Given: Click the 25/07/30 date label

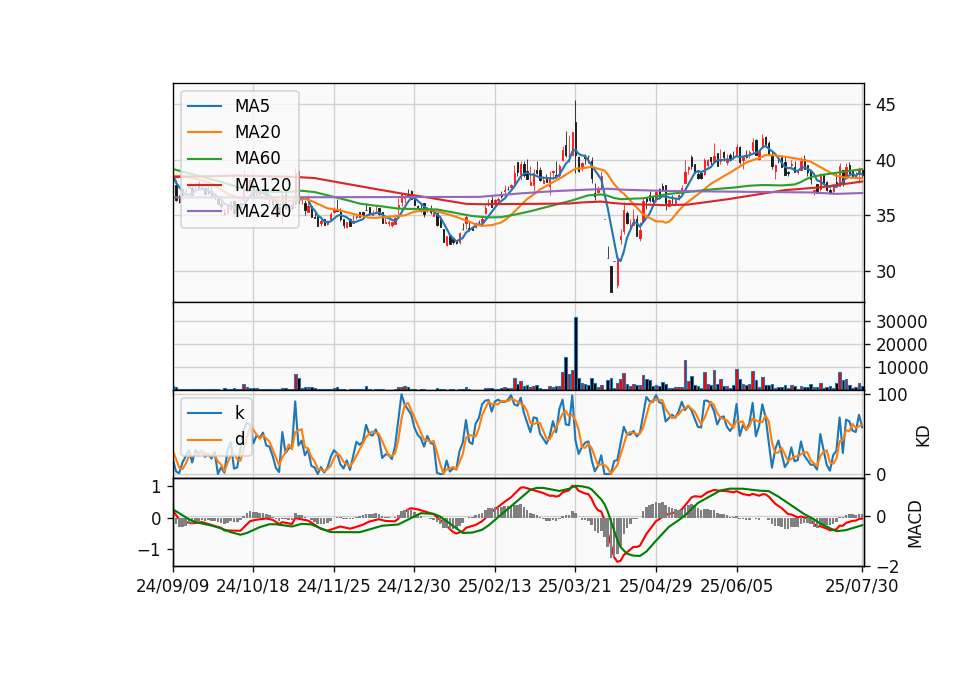Looking at the screenshot, I should (862, 586).
